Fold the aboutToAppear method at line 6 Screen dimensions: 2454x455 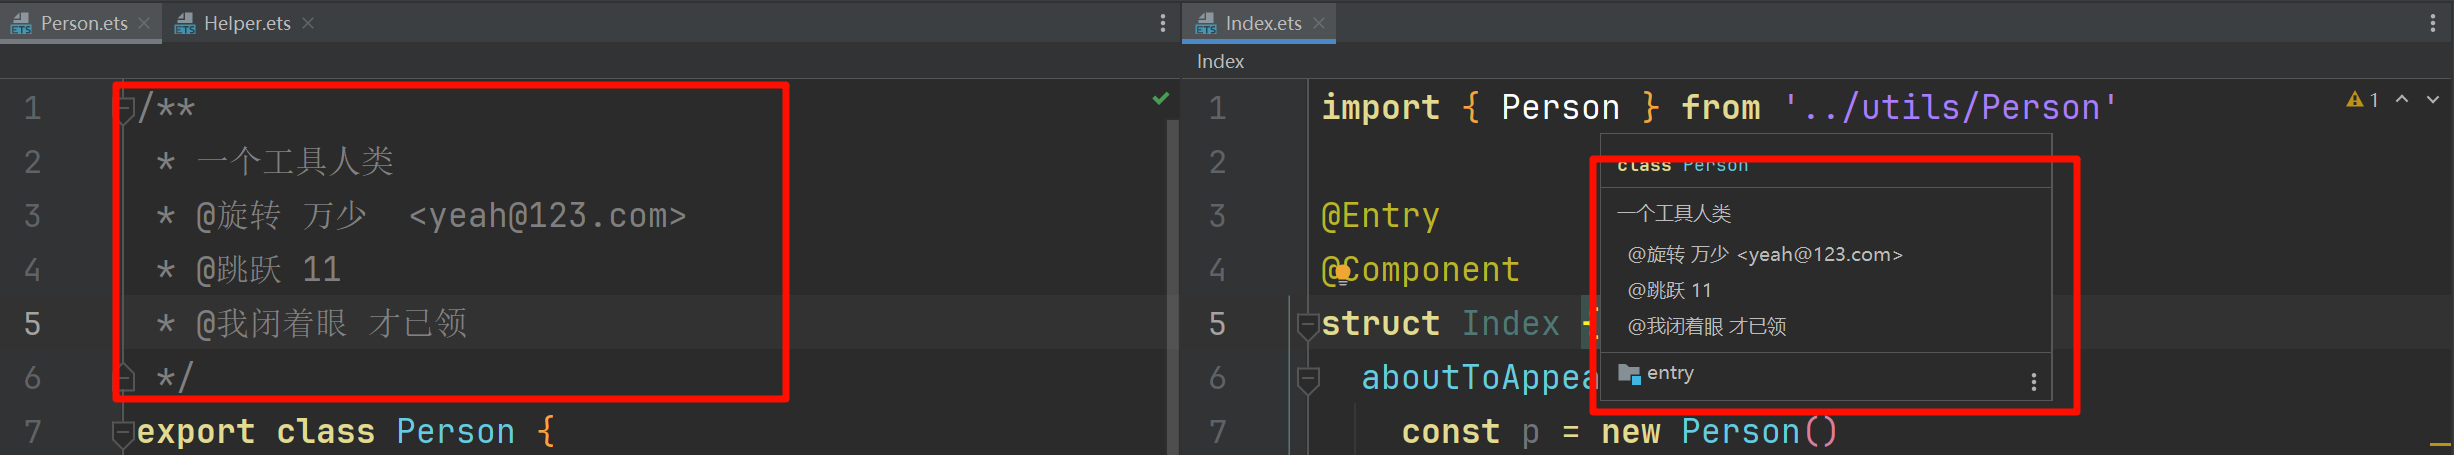1307,378
